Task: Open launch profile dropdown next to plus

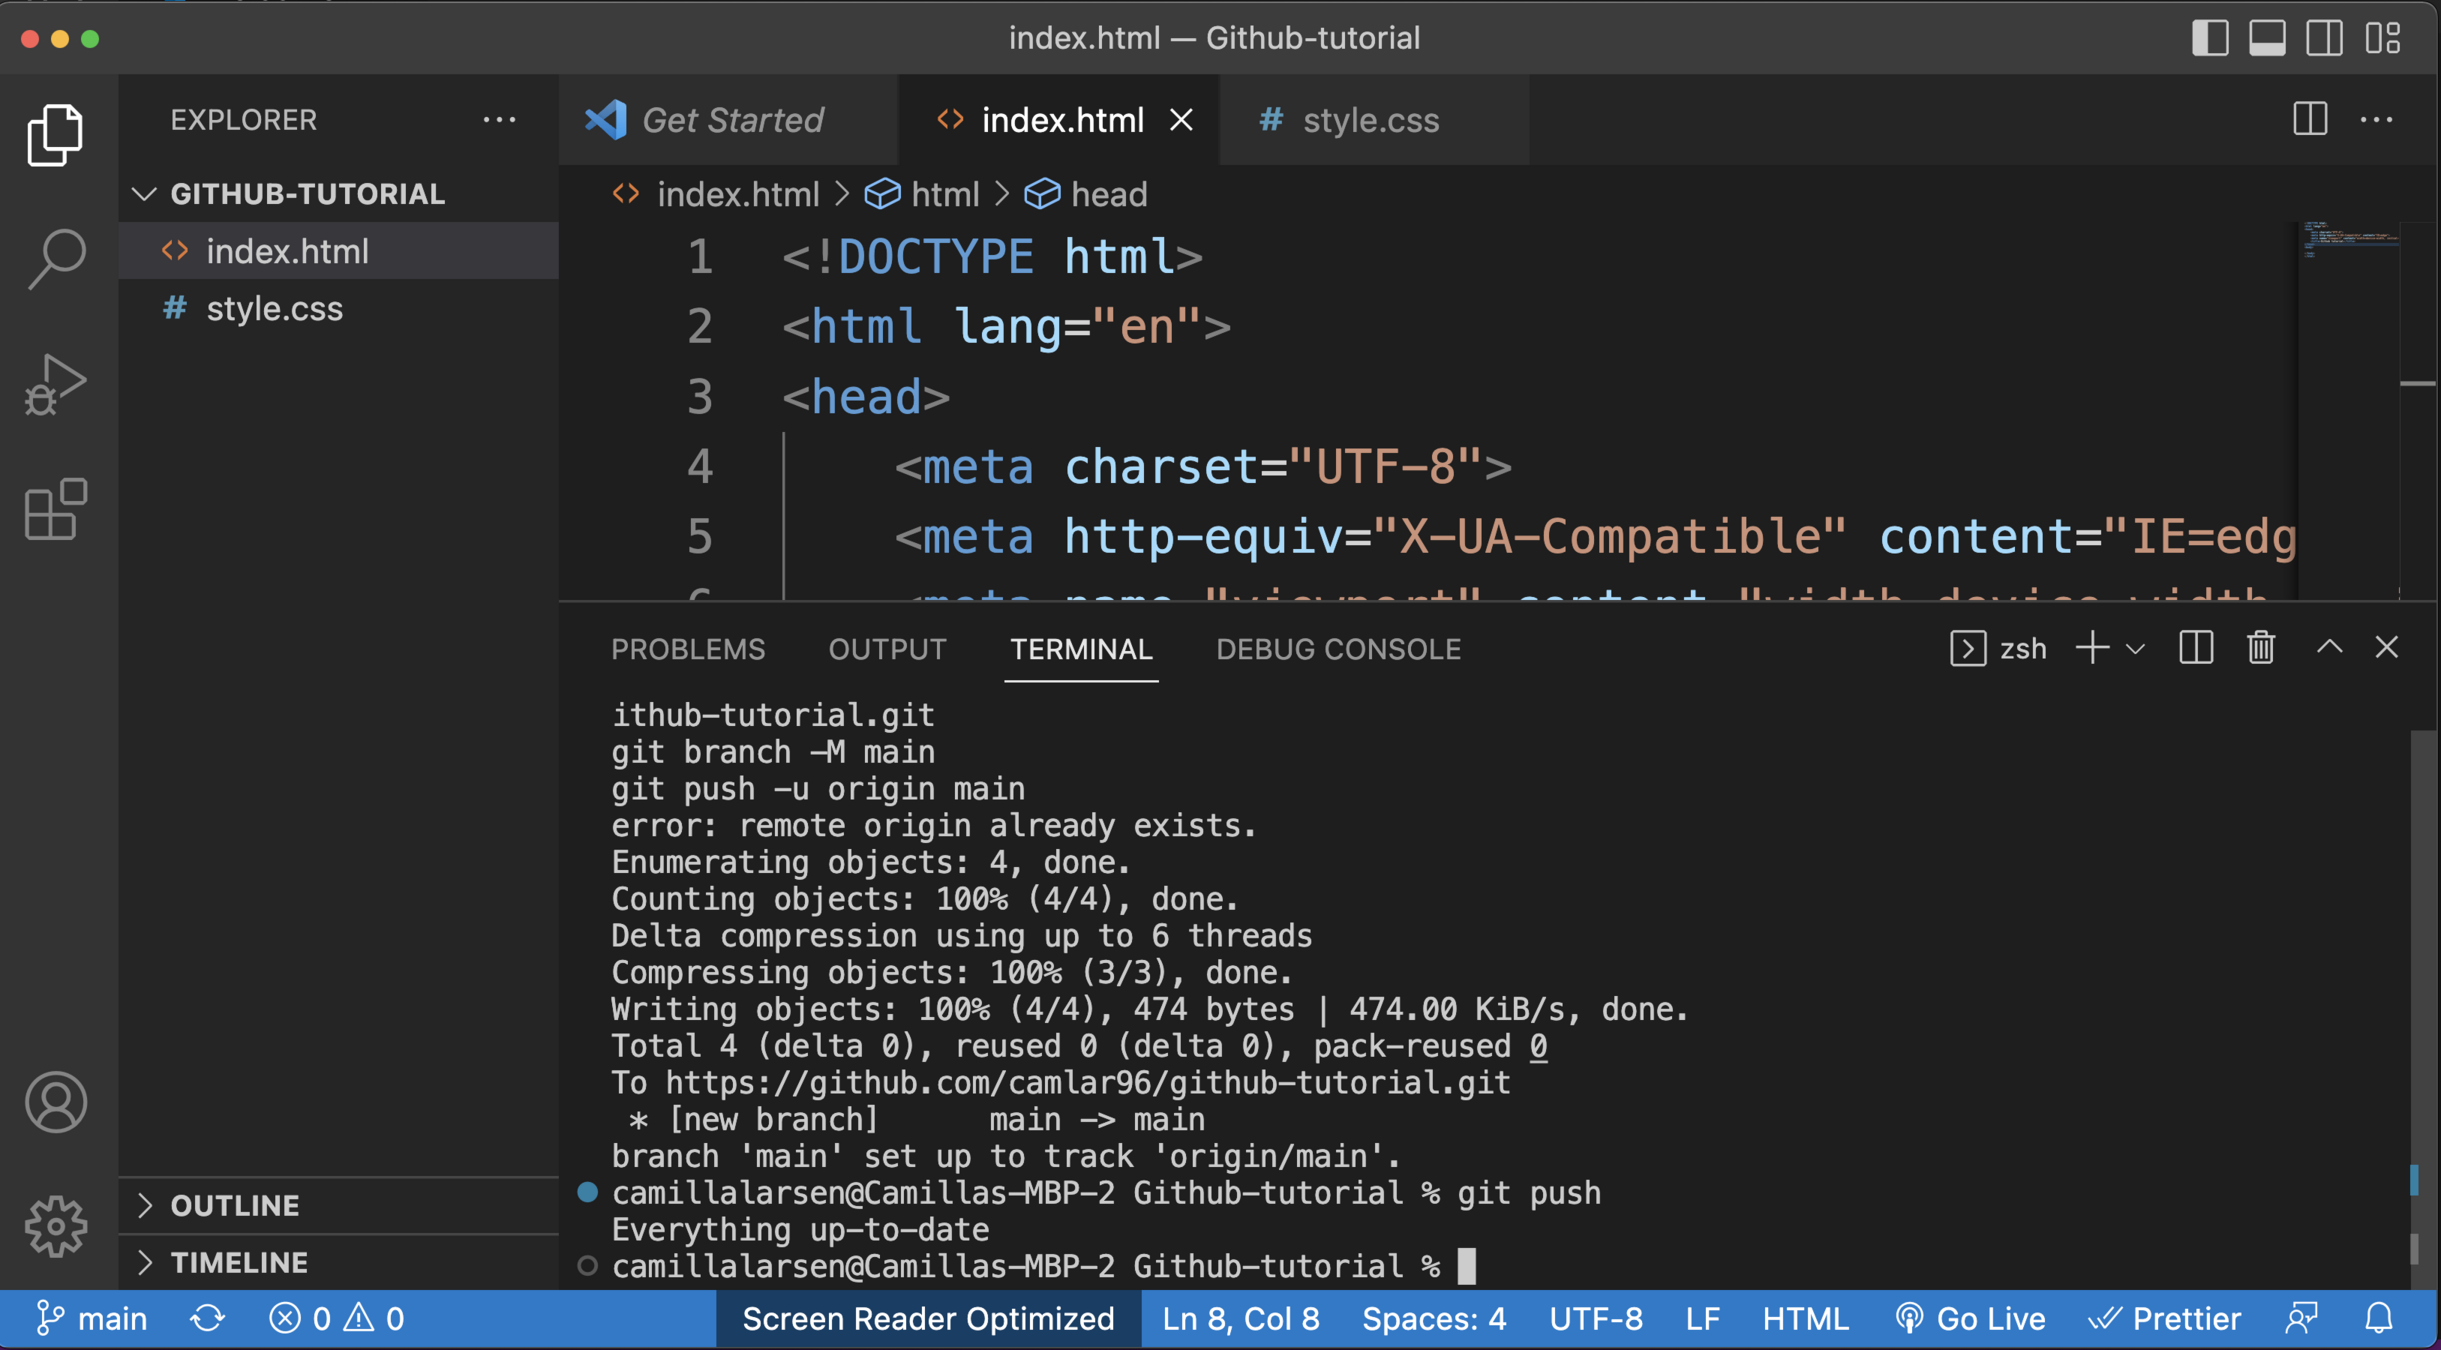Action: tap(2136, 649)
